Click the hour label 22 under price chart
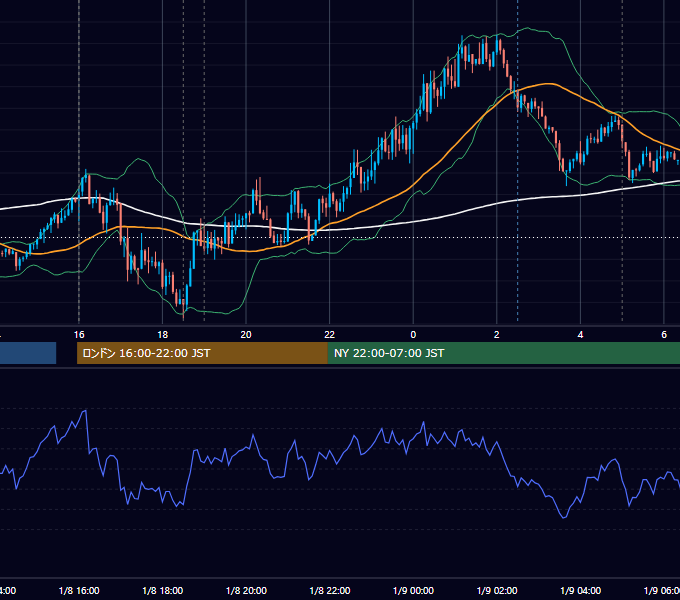 click(330, 335)
